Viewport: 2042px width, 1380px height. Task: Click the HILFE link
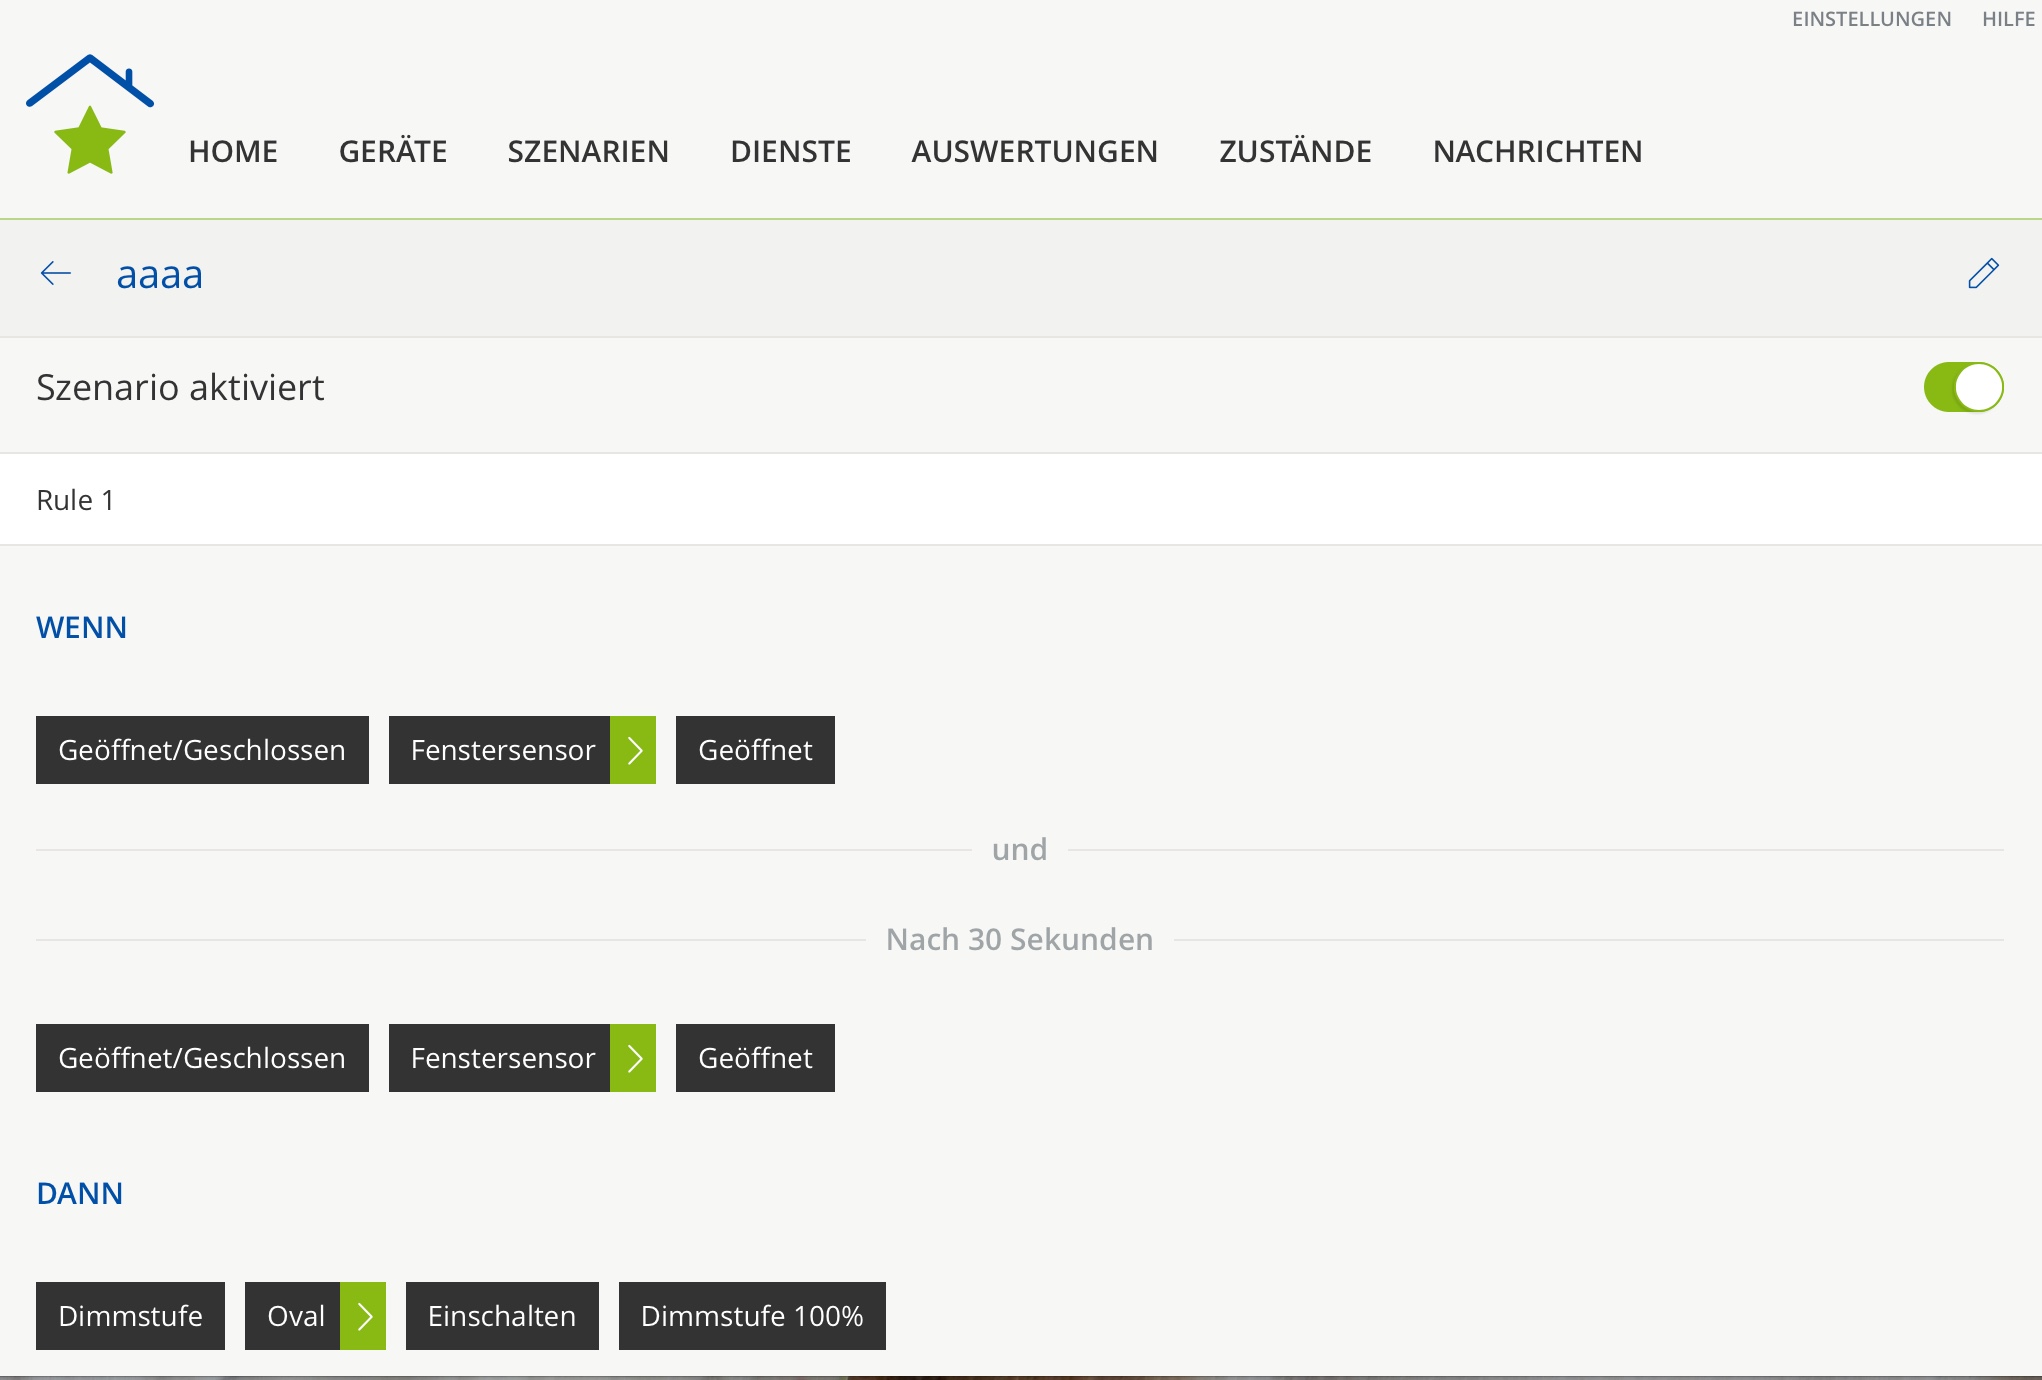point(2008,19)
